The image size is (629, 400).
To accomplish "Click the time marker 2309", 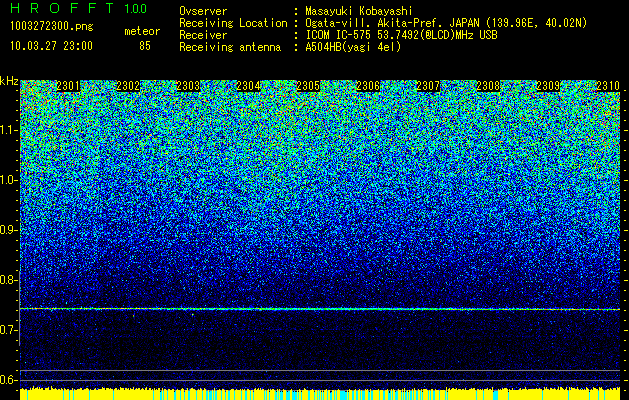I will click(x=548, y=86).
